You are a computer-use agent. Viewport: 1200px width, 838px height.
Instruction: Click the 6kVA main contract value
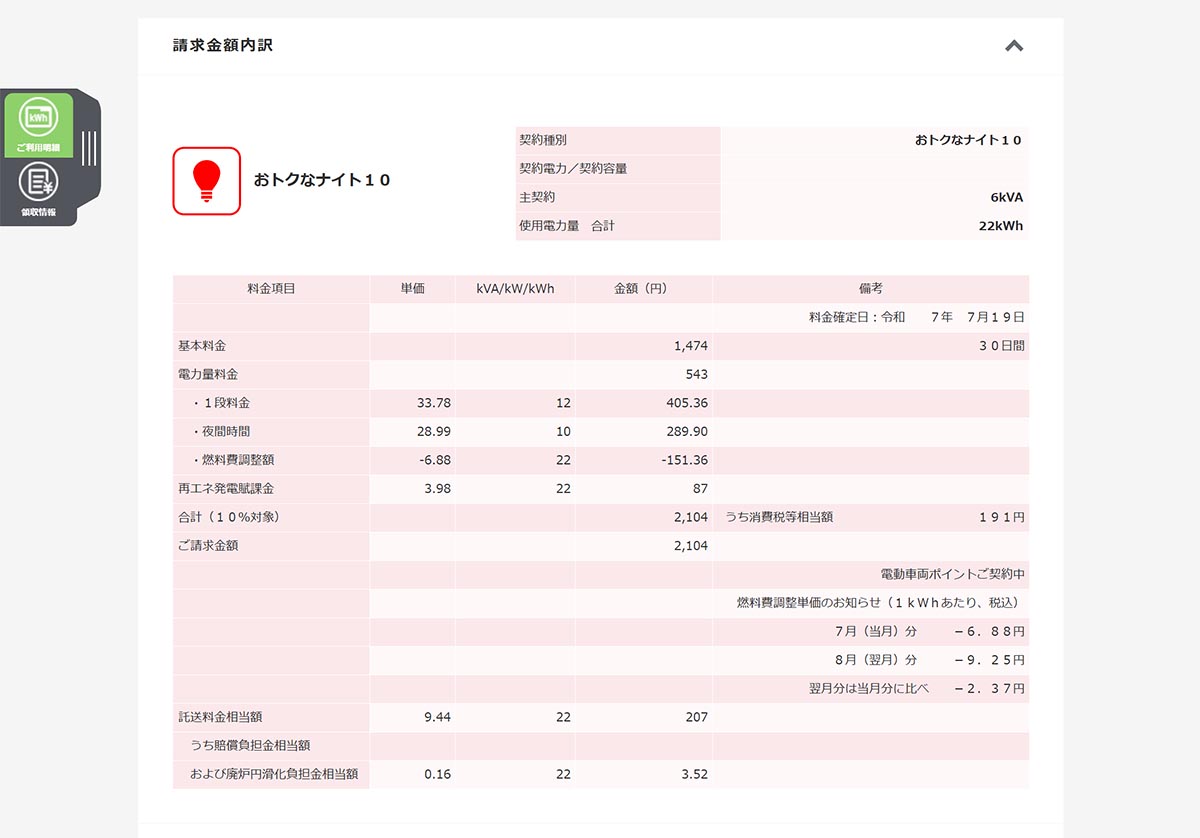(x=1007, y=198)
